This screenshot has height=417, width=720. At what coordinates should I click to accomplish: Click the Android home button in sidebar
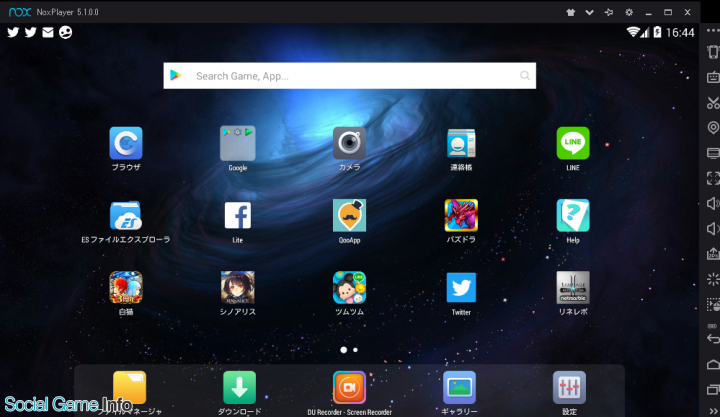[x=713, y=365]
